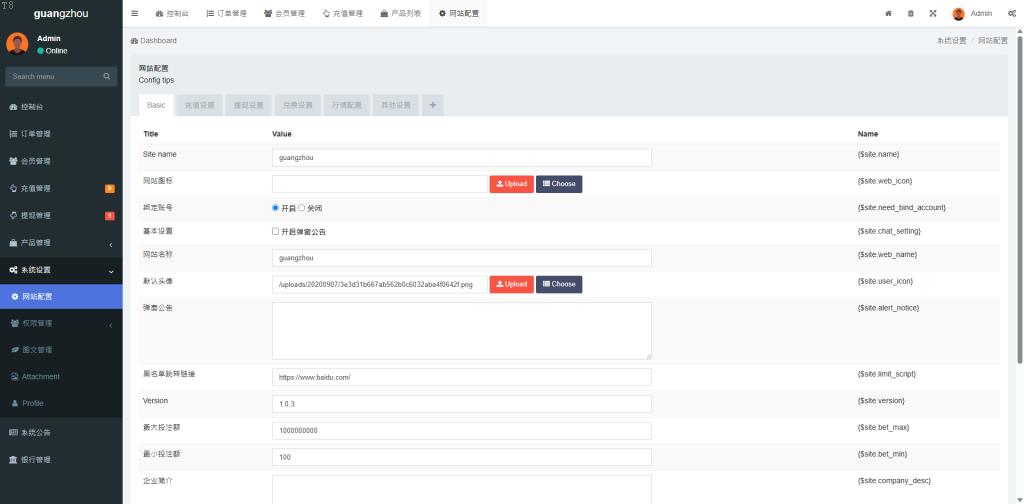Click the Version input field
Image resolution: width=1024 pixels, height=504 pixels.
461,404
